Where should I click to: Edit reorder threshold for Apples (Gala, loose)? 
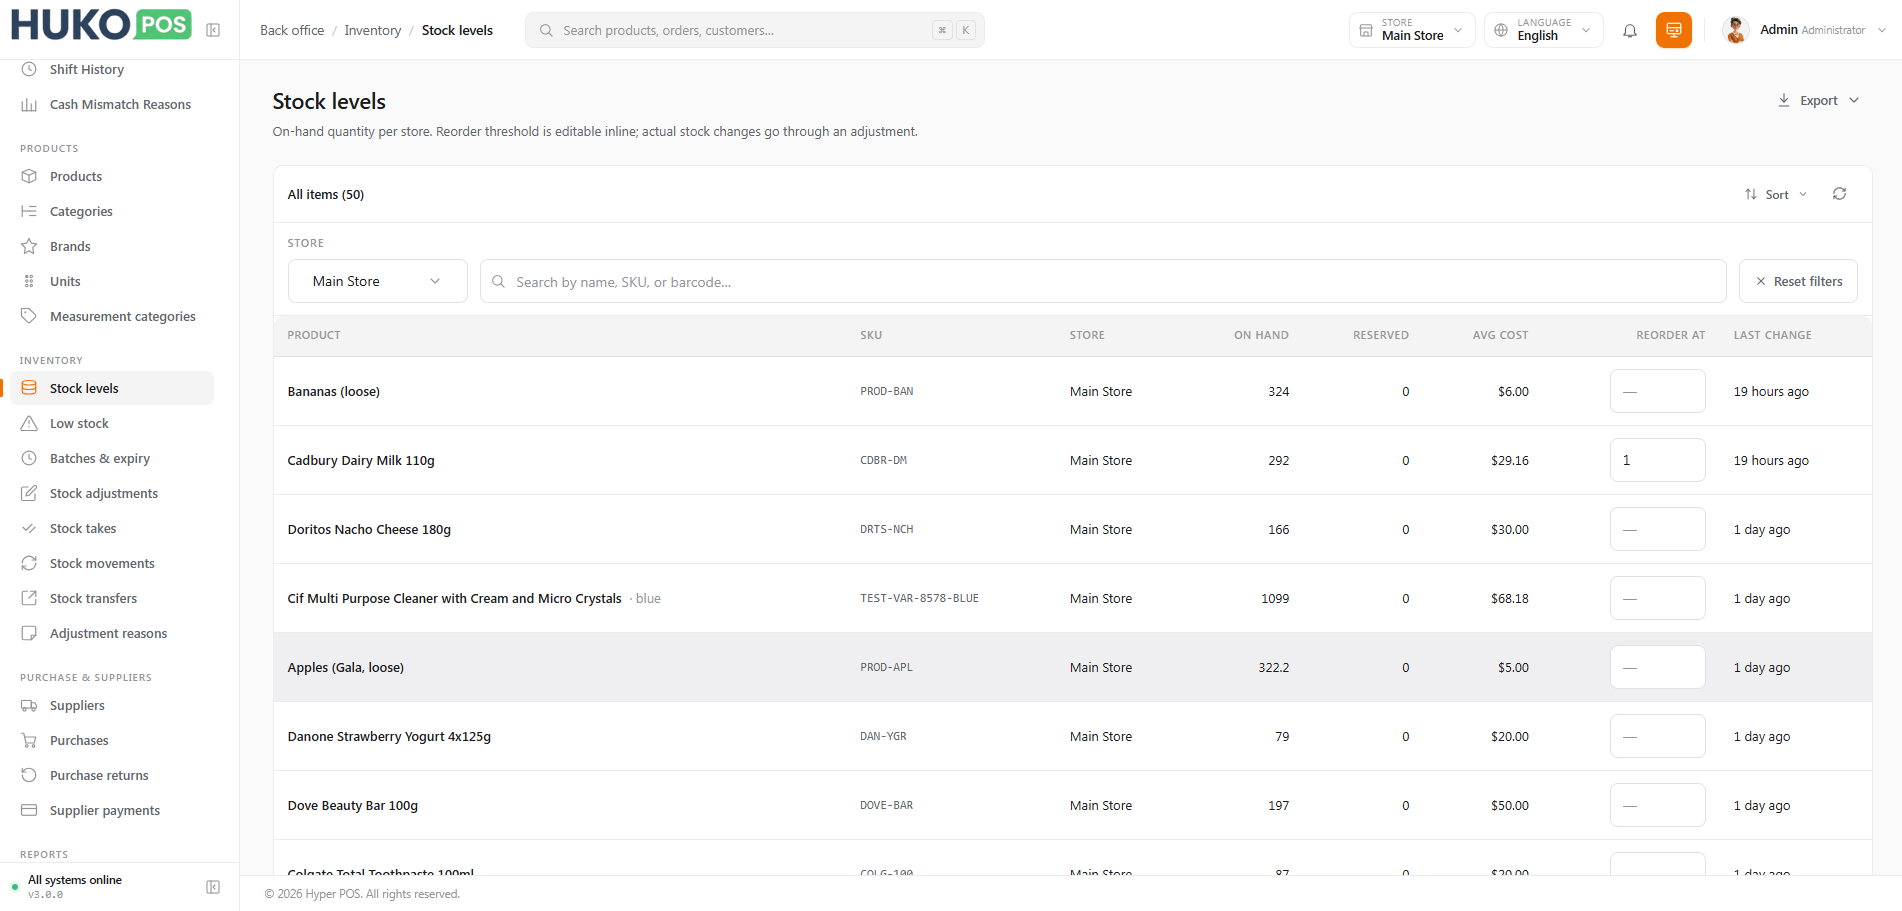[1657, 667]
